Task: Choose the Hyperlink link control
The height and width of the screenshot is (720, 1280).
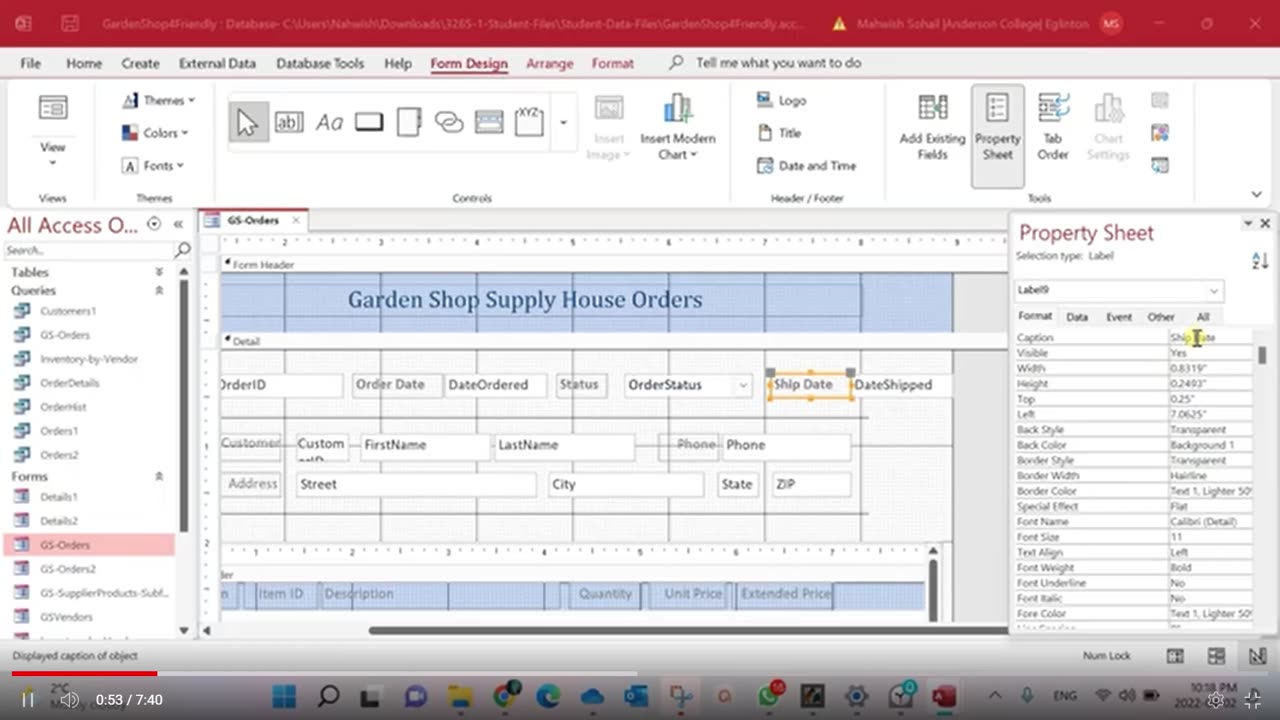Action: pyautogui.click(x=449, y=122)
